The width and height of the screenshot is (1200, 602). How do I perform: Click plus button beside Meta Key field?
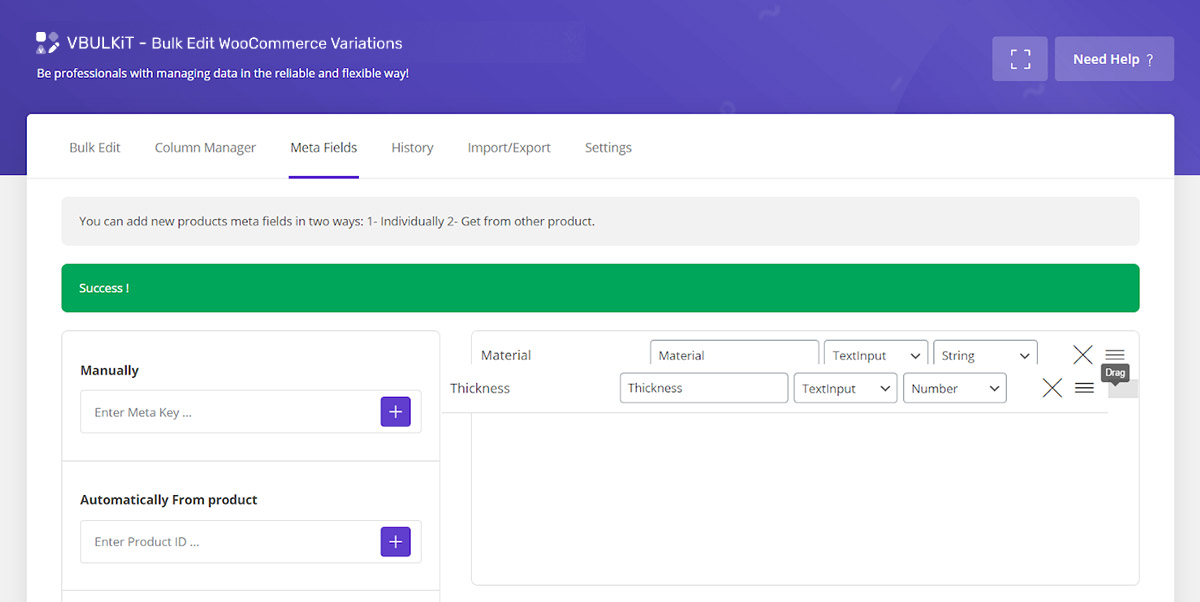395,412
